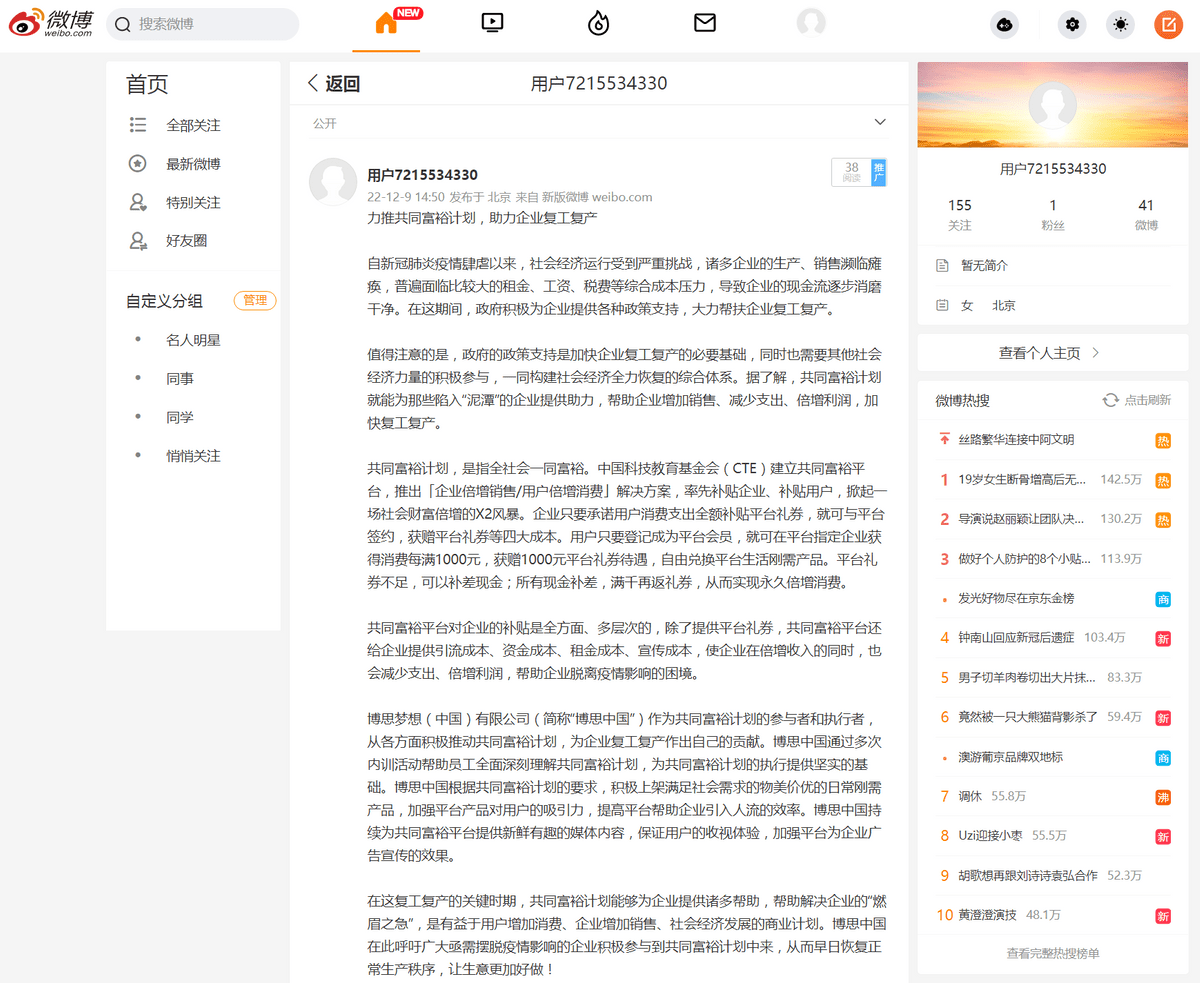Go back using the 返回 button

(333, 84)
